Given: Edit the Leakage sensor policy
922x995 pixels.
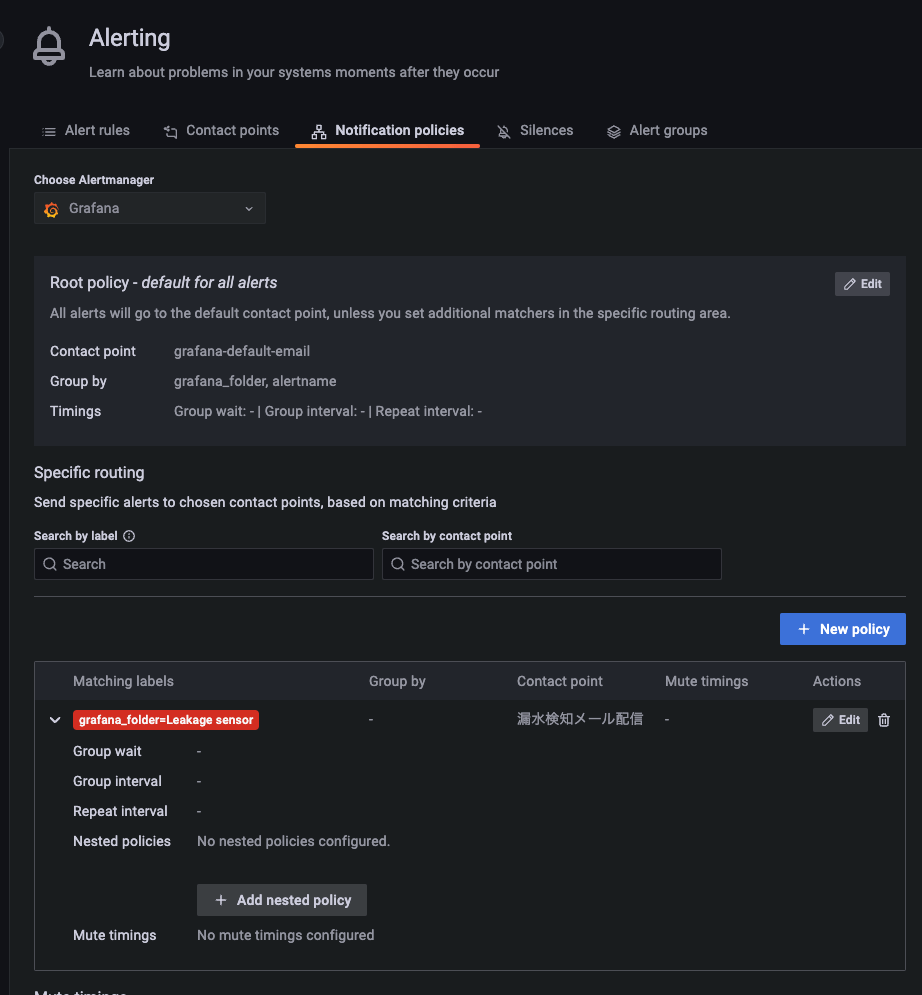Looking at the screenshot, I should click(840, 720).
